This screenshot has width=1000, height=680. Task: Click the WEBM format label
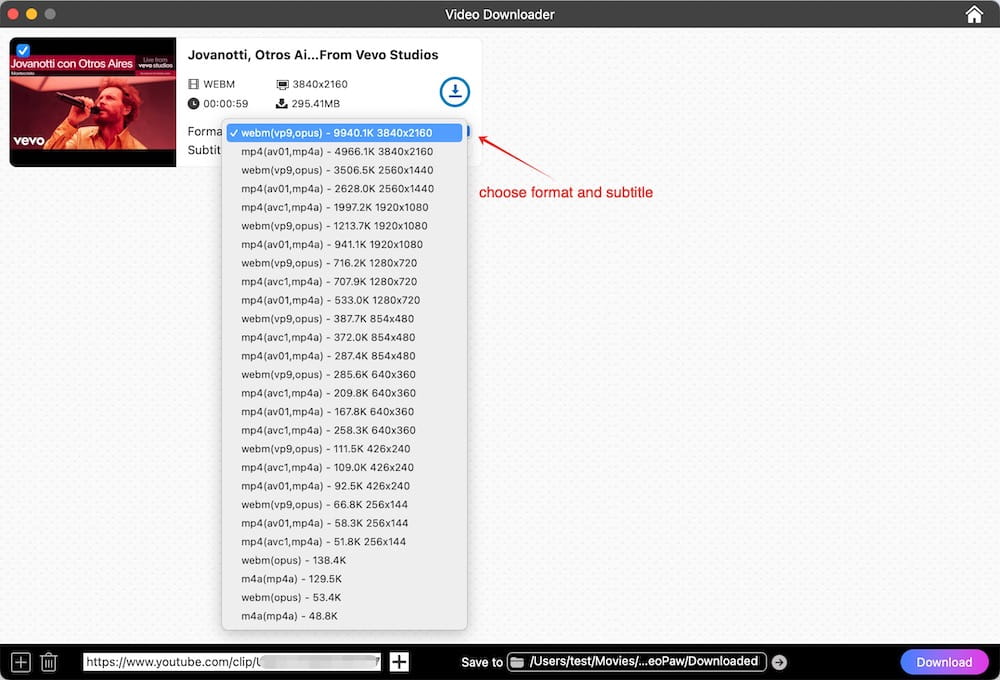219,84
